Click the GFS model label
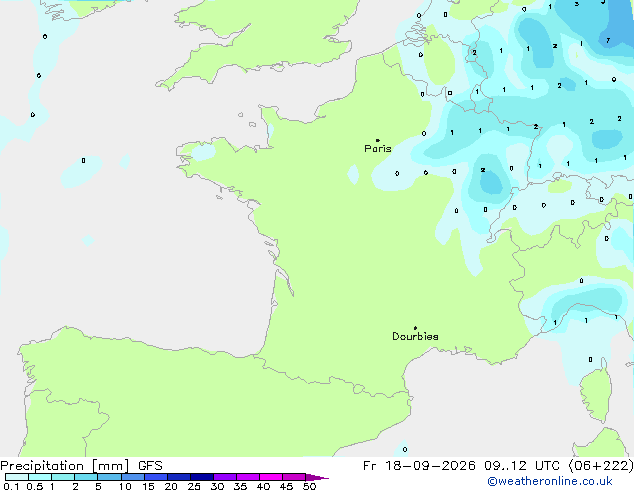This screenshot has width=634, height=490. 150,466
